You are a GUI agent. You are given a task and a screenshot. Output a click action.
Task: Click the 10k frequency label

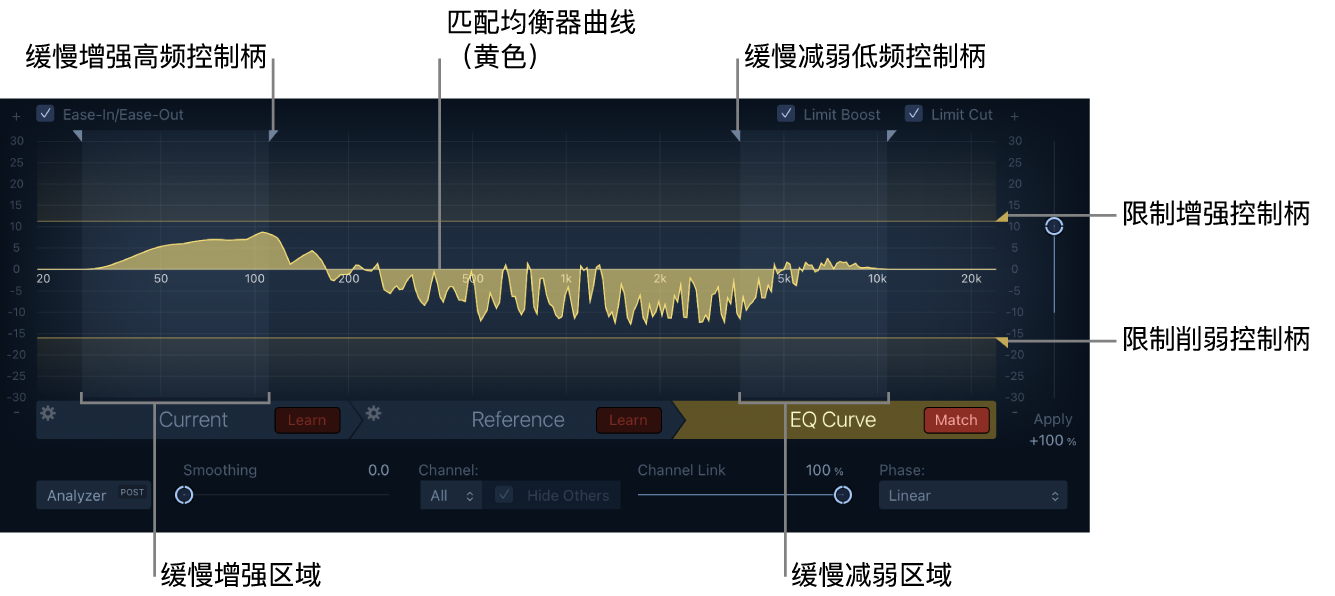[x=877, y=278]
